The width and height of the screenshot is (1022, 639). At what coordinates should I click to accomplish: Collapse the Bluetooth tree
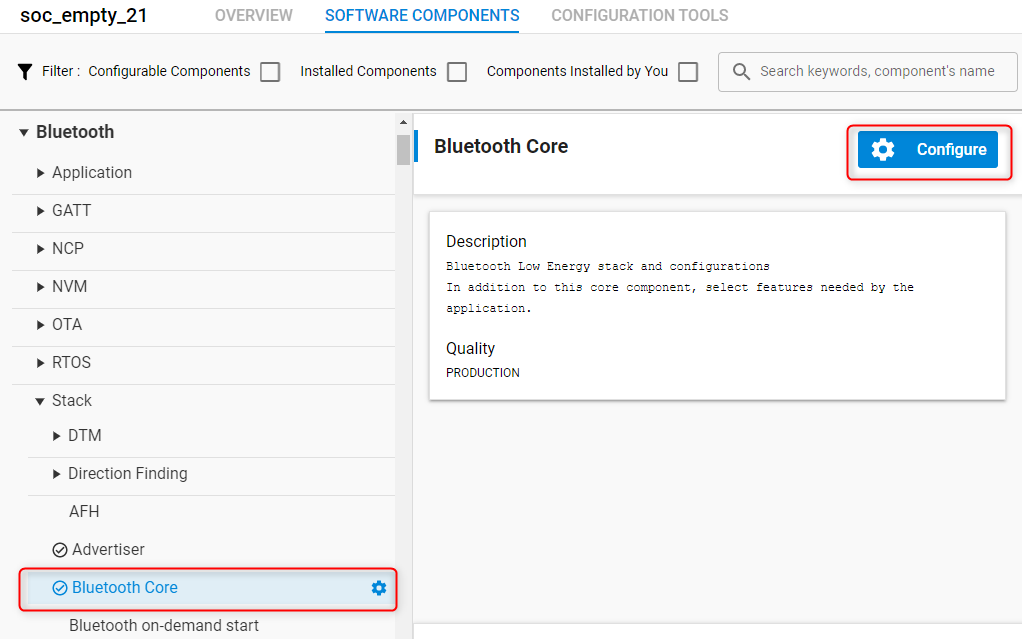pos(21,131)
